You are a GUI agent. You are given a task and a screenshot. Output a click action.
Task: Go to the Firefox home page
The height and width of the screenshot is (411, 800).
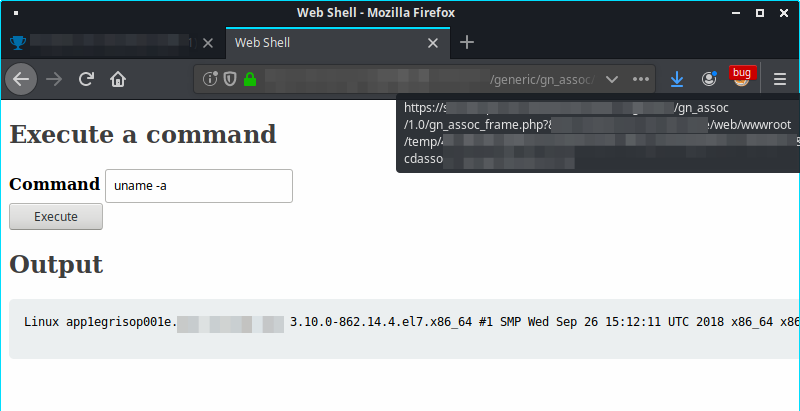pos(118,79)
